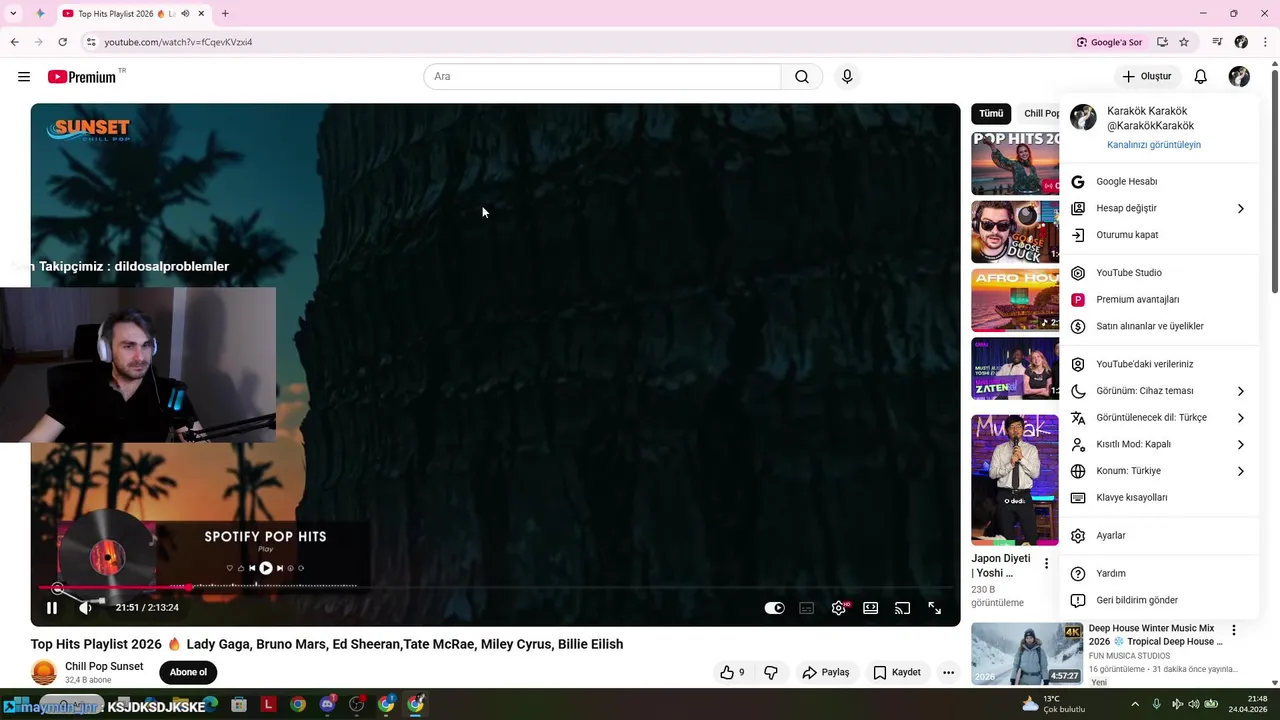Open Kanalınızı görüntüleyin link
The width and height of the screenshot is (1280, 720).
point(1154,145)
